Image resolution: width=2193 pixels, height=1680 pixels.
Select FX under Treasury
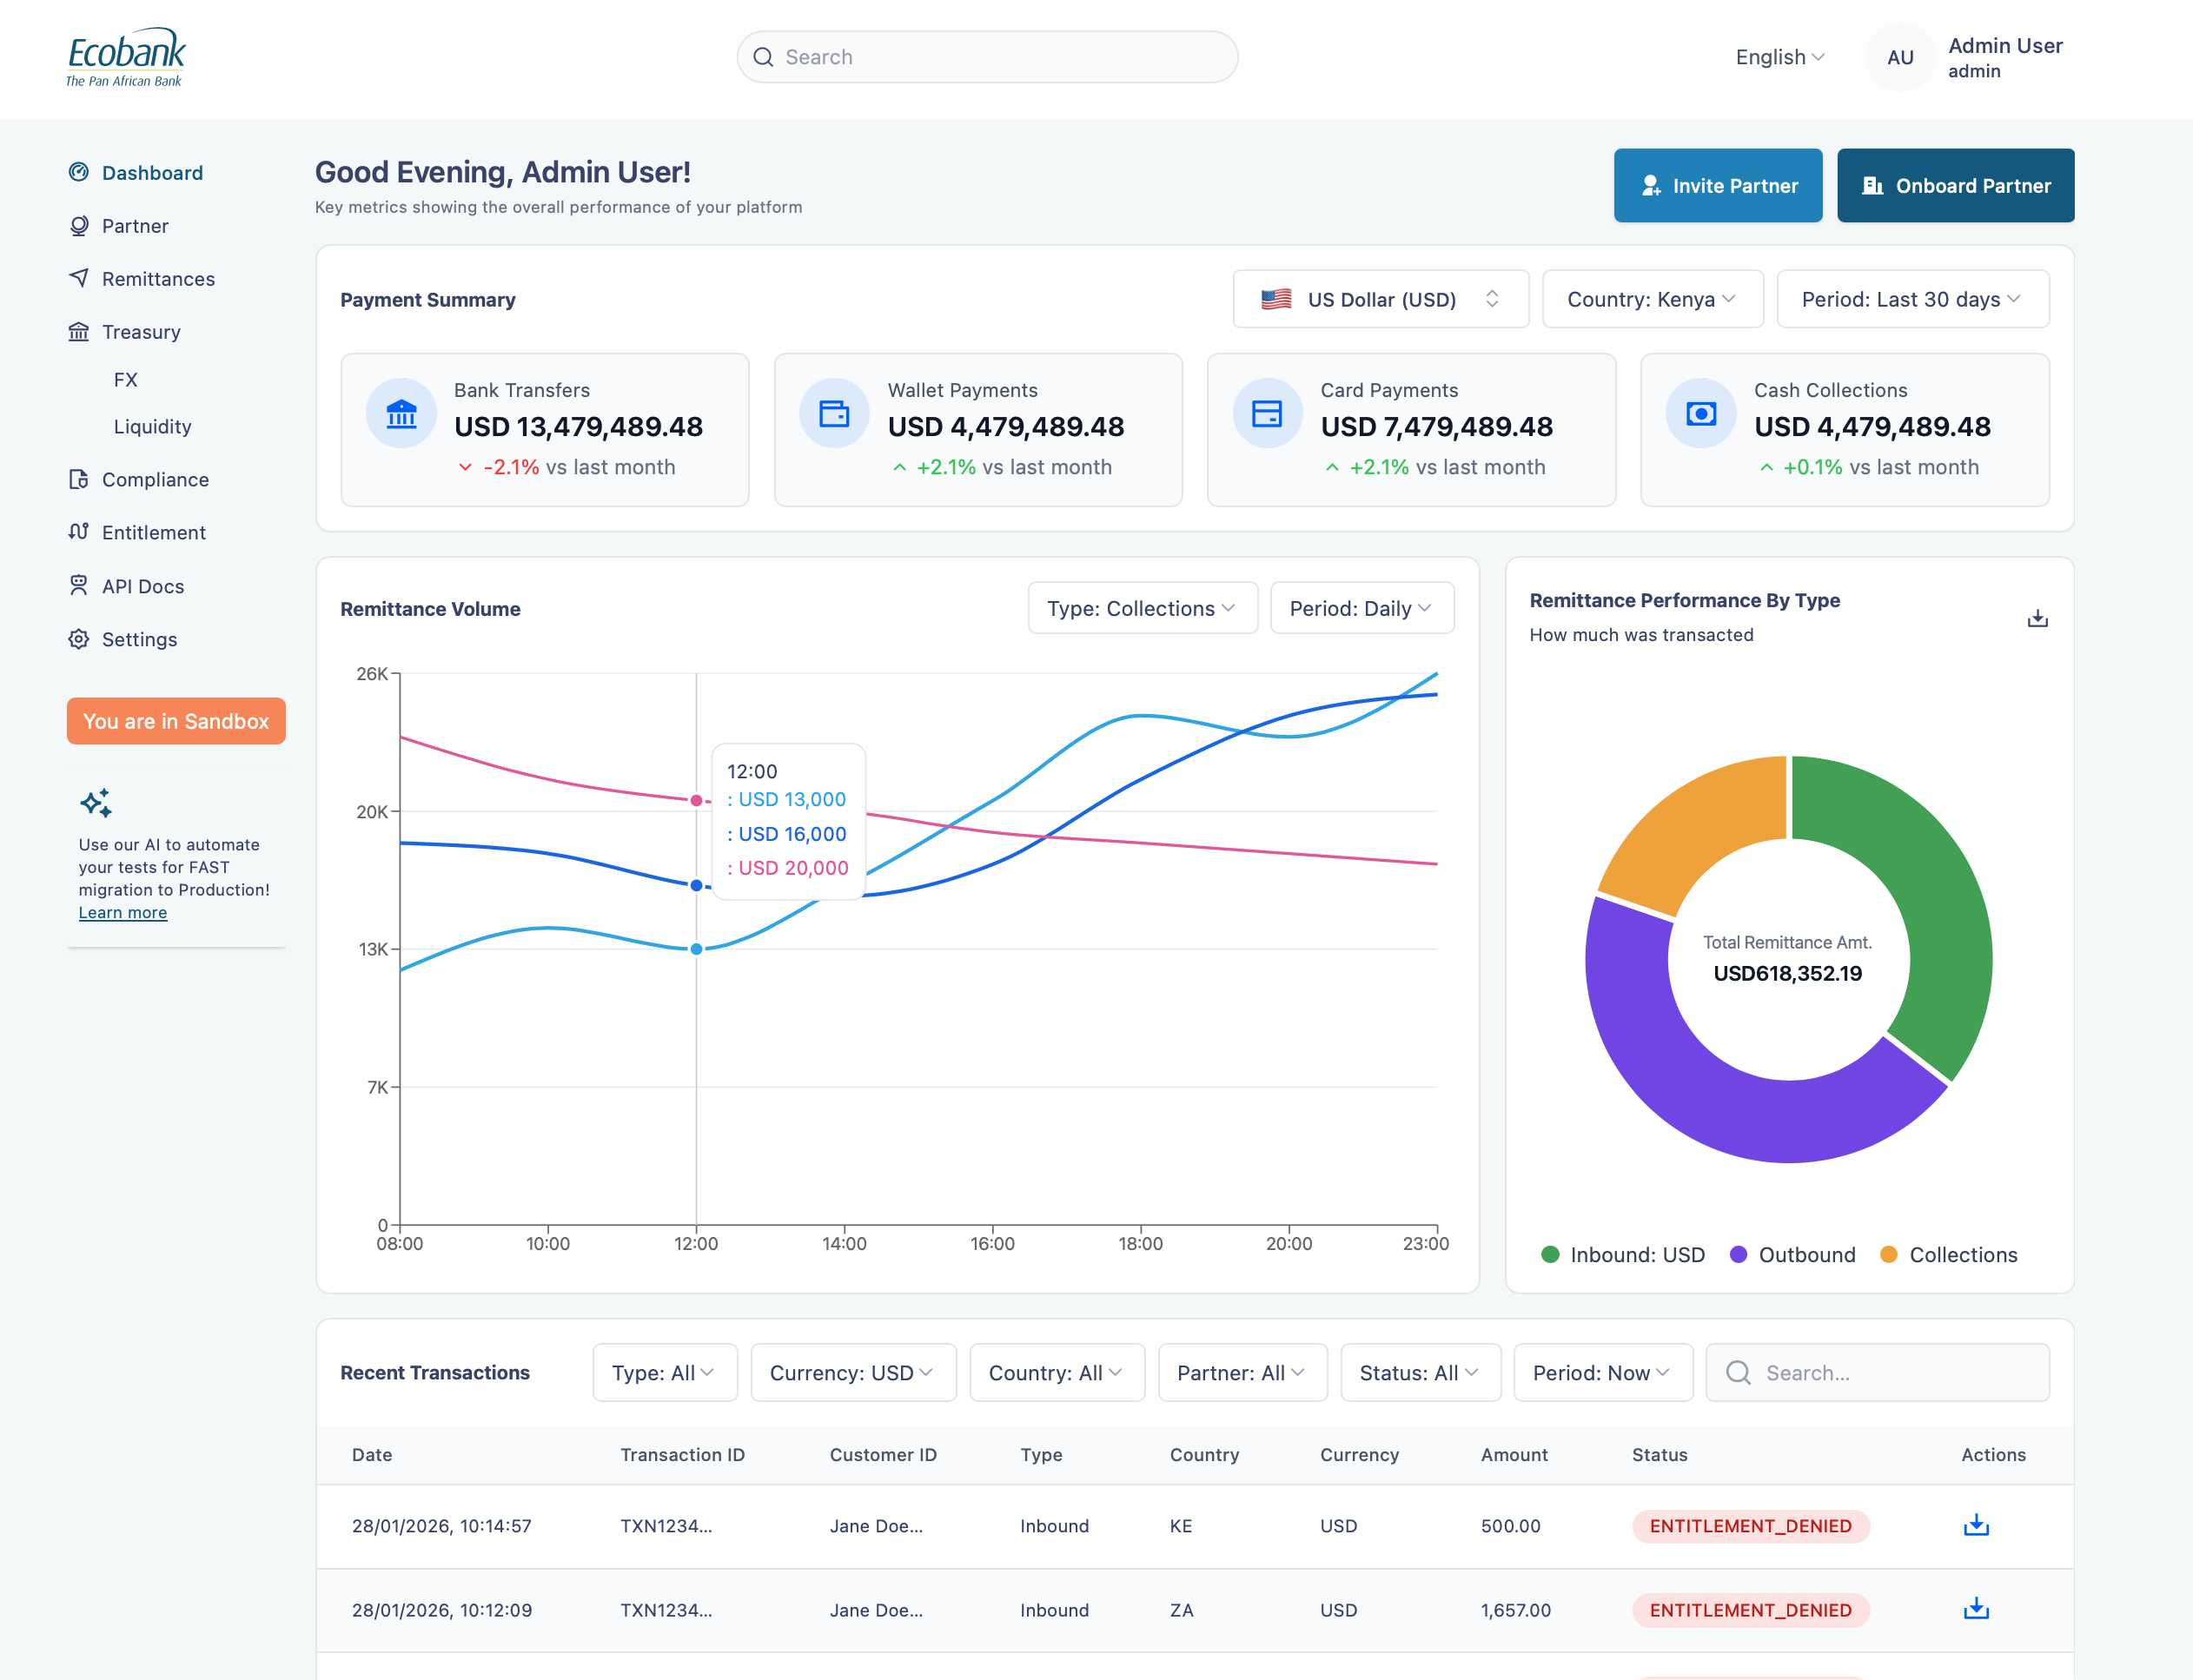(x=125, y=380)
